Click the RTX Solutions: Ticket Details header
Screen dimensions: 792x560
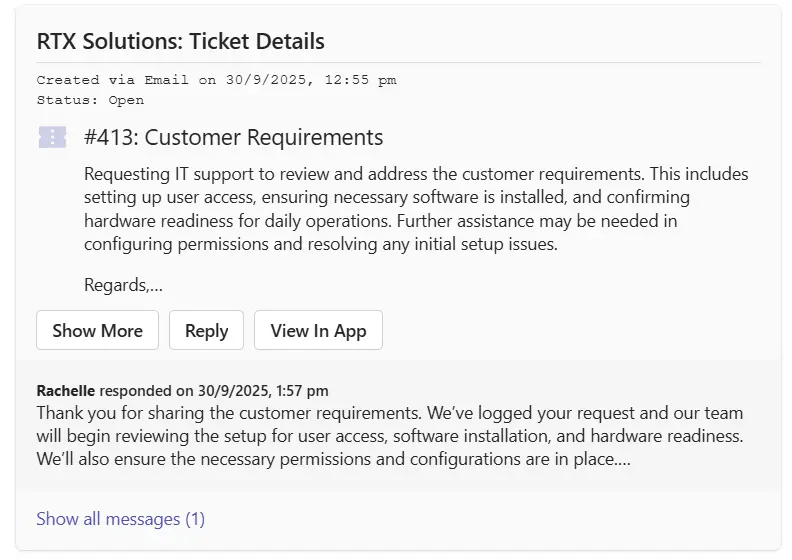point(181,41)
